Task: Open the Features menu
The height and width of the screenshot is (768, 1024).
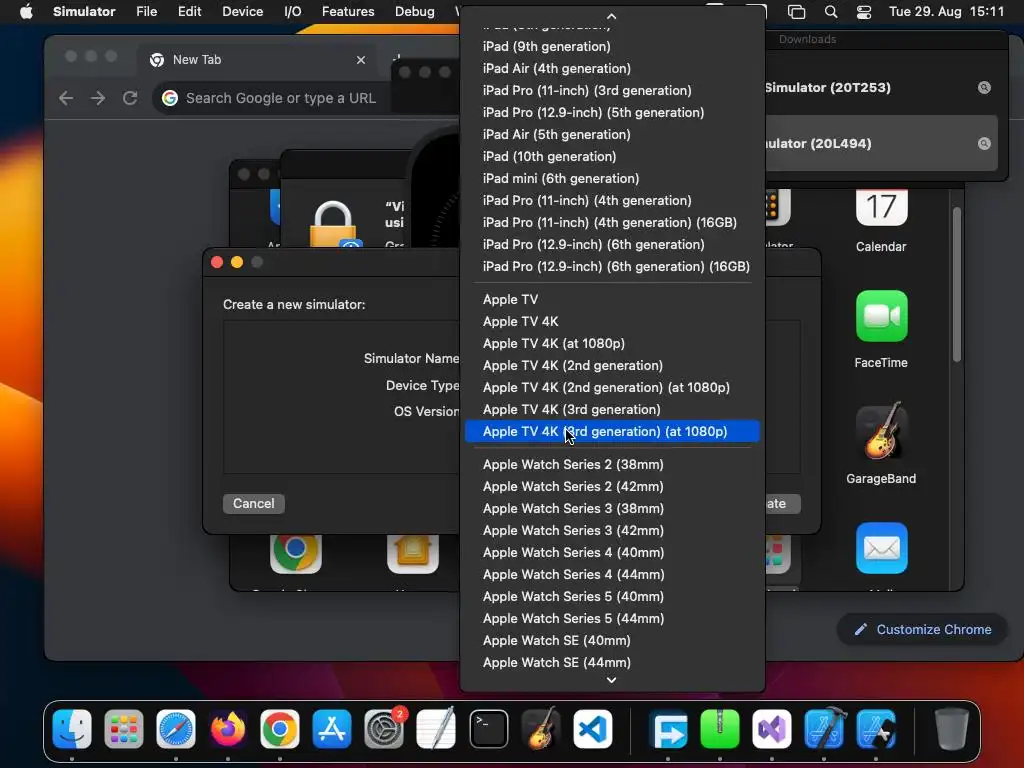Action: [x=348, y=11]
